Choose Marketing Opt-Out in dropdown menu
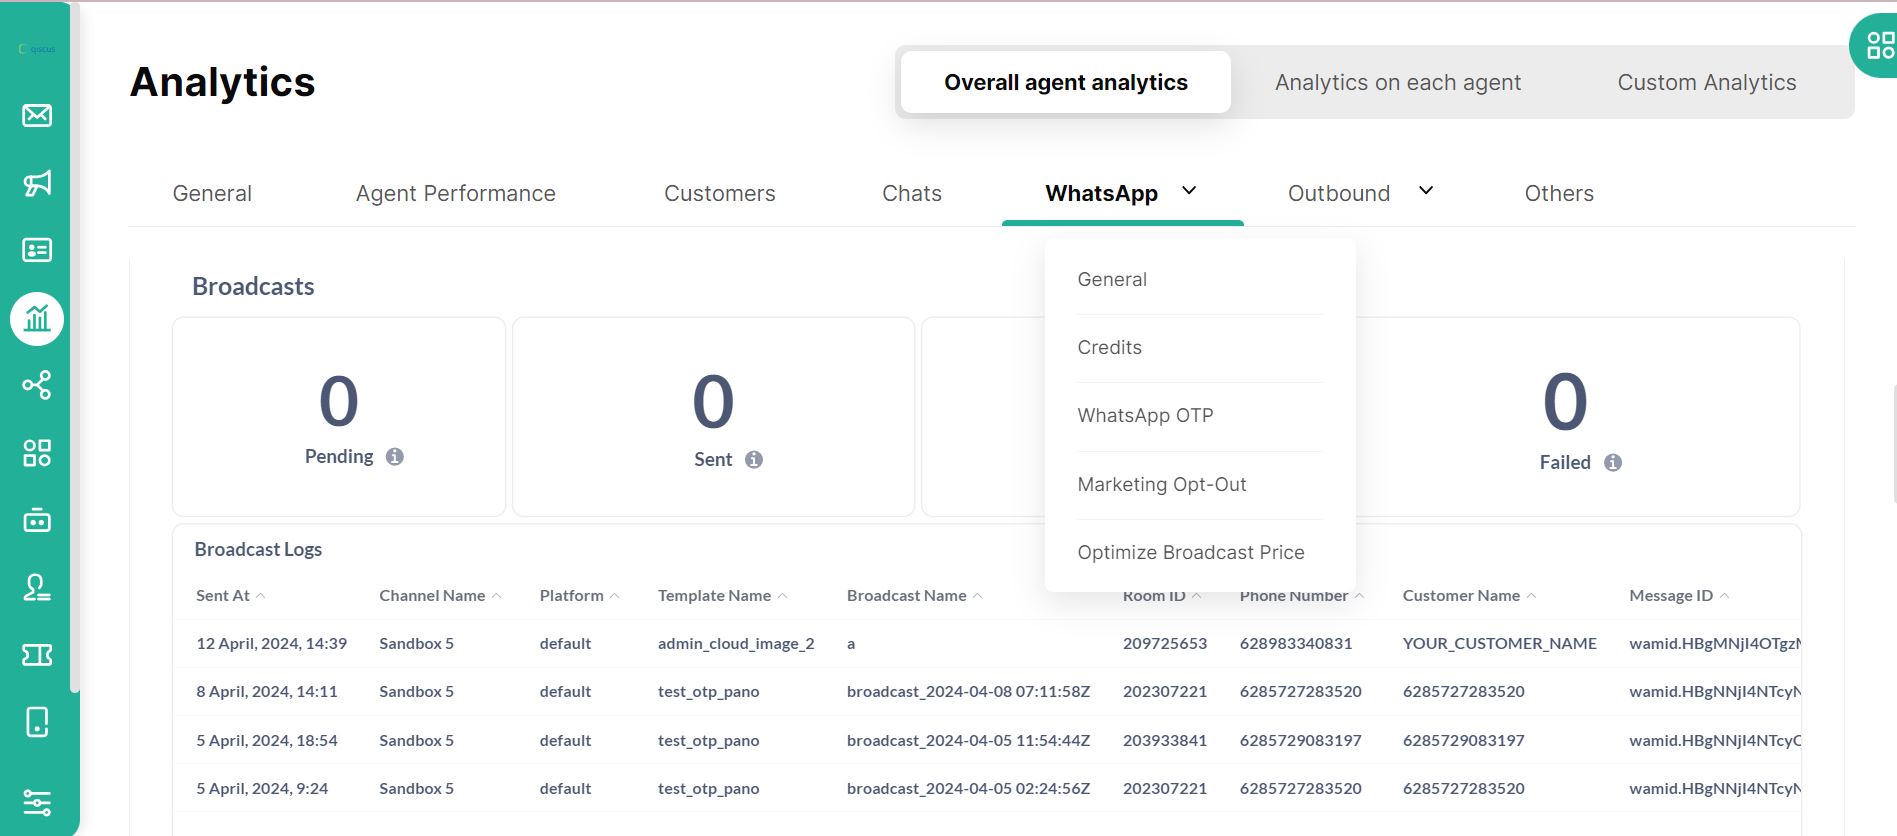 [x=1161, y=485]
